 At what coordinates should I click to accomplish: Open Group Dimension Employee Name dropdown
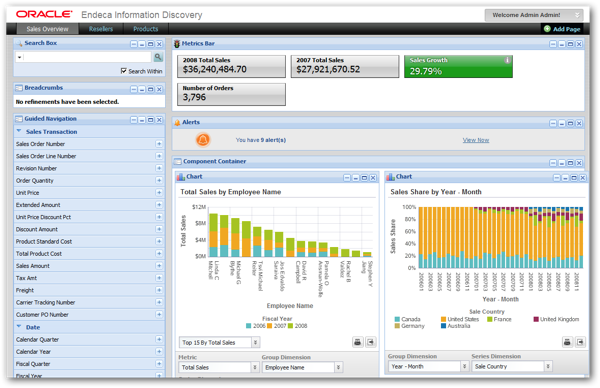[x=302, y=367]
